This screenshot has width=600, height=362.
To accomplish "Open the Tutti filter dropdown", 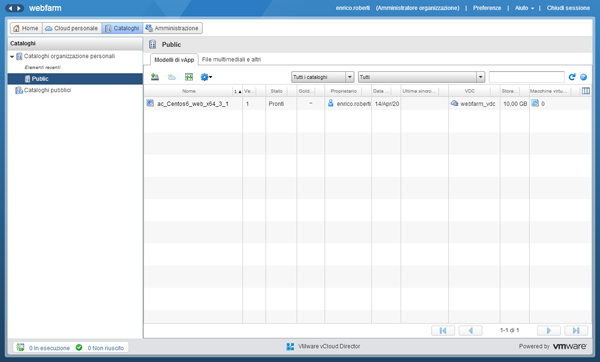I will pos(421,77).
